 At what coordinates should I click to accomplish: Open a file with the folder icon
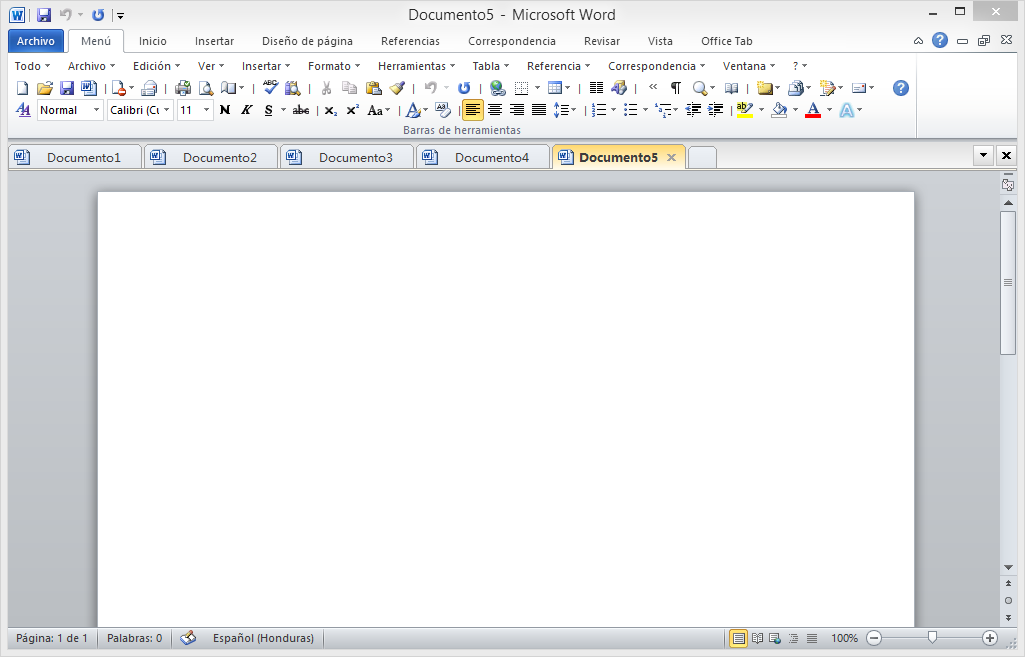(x=44, y=88)
